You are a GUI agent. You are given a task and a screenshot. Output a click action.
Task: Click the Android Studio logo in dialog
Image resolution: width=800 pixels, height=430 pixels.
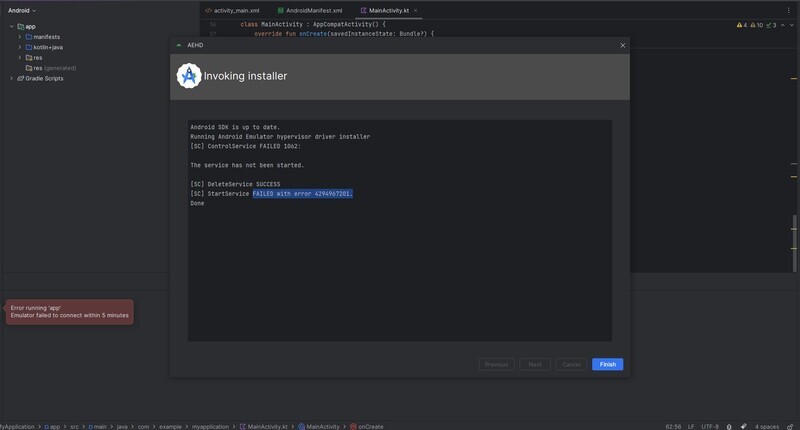(189, 76)
